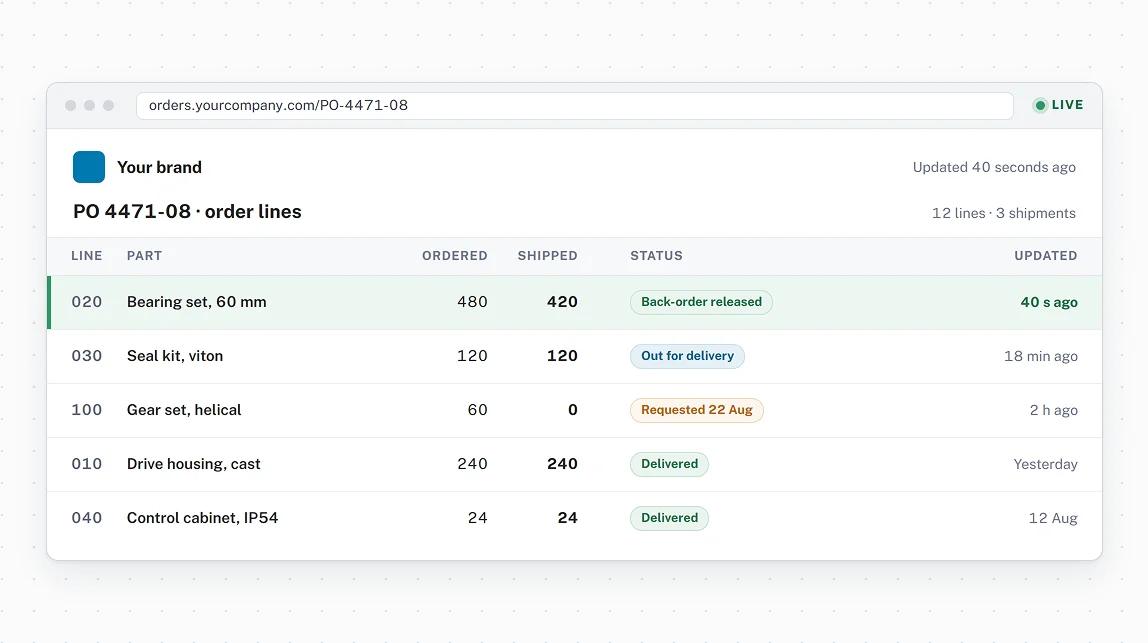The image size is (1148, 643).
Task: Click ordered quantity 480
Action: (x=472, y=302)
